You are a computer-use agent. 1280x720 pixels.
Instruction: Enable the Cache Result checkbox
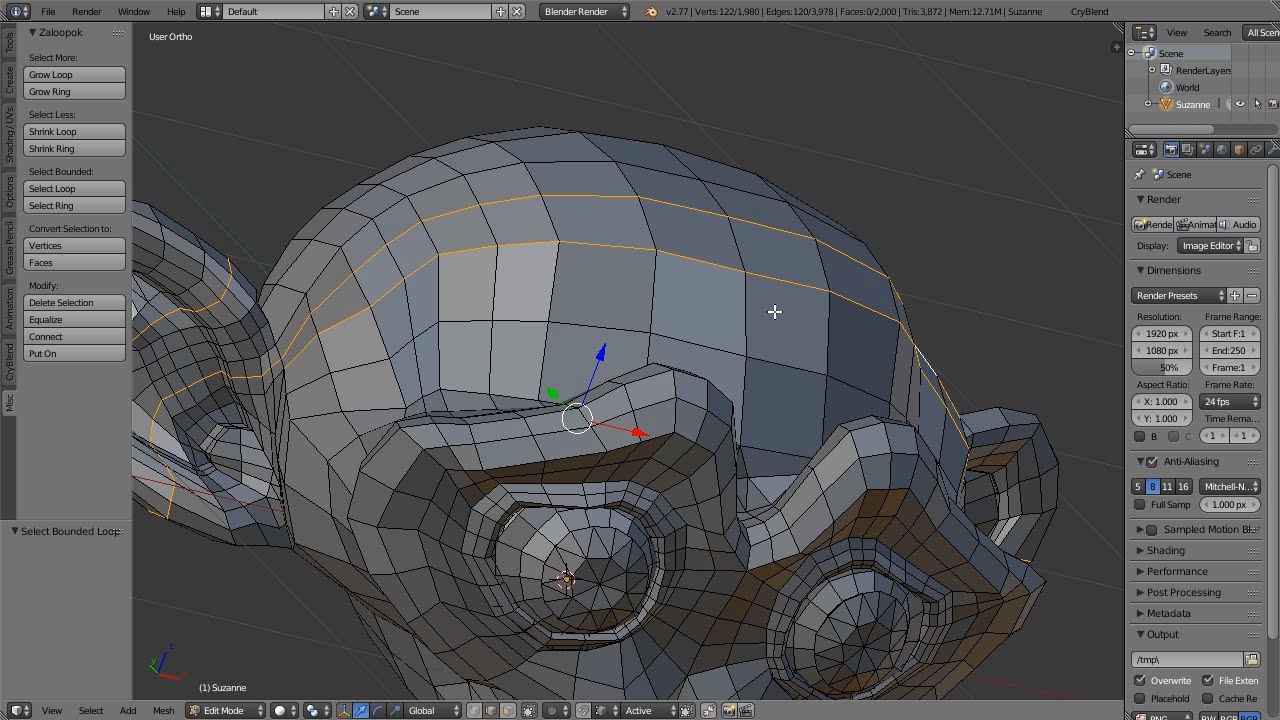(x=1208, y=699)
